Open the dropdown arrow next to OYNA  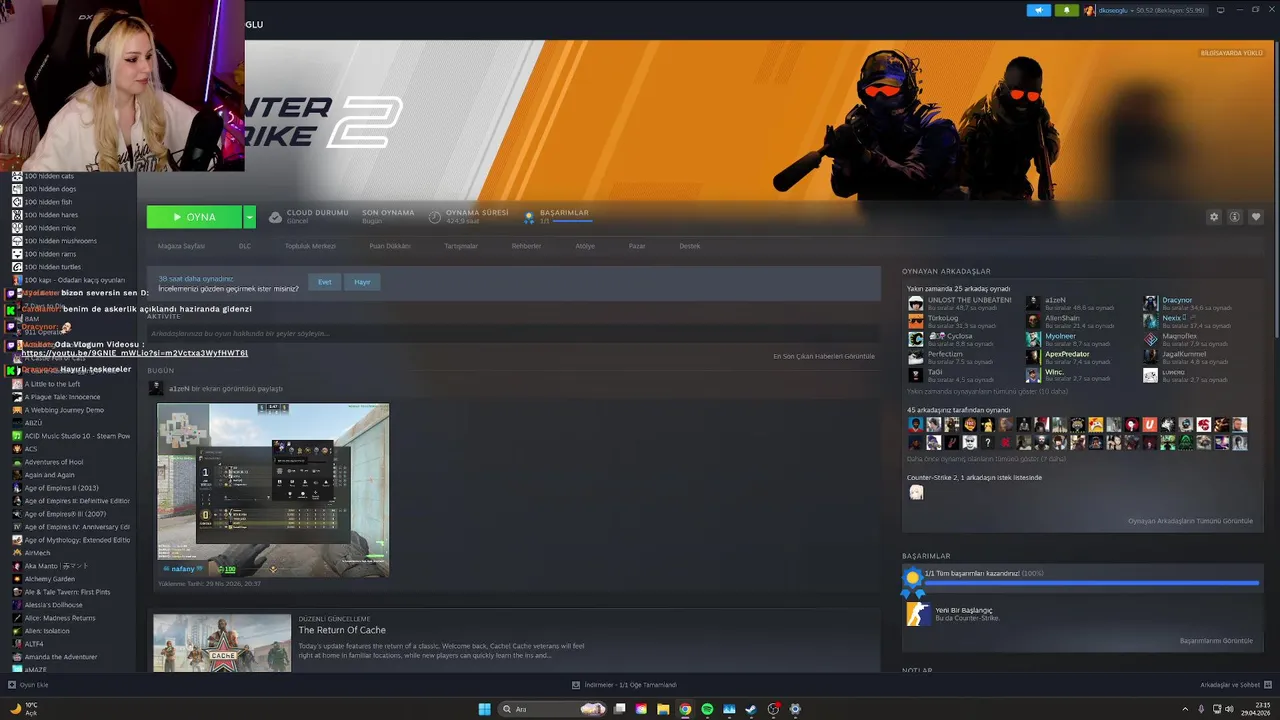point(249,217)
